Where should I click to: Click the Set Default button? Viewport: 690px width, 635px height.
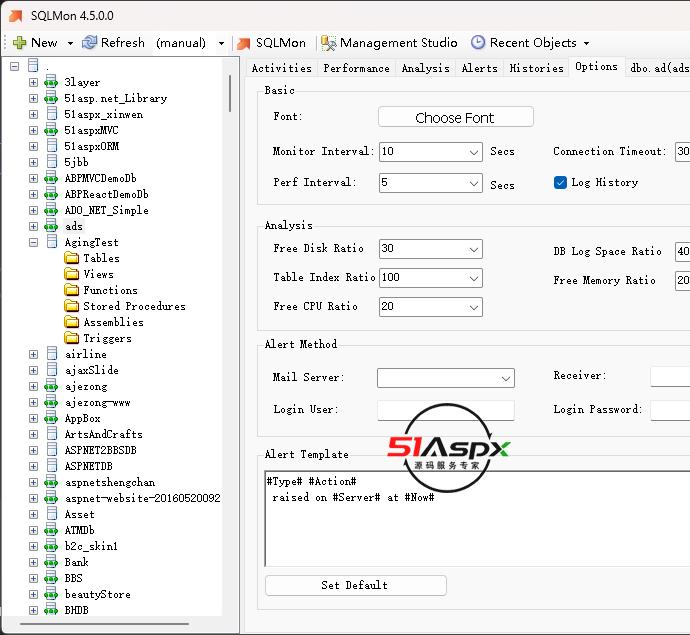point(355,585)
